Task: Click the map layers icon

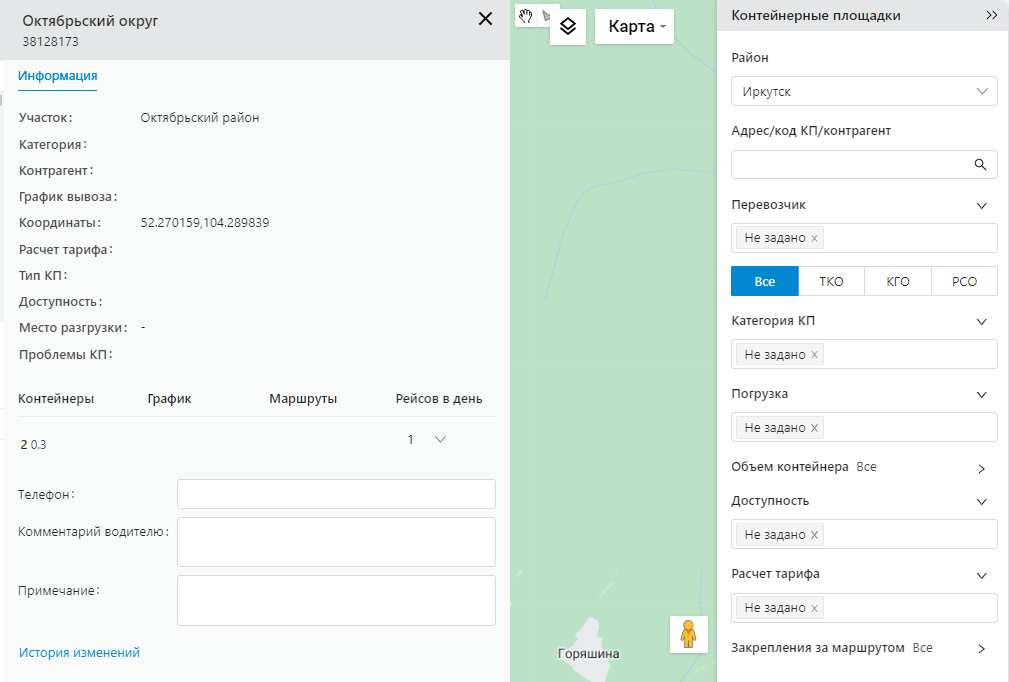Action: [x=567, y=26]
